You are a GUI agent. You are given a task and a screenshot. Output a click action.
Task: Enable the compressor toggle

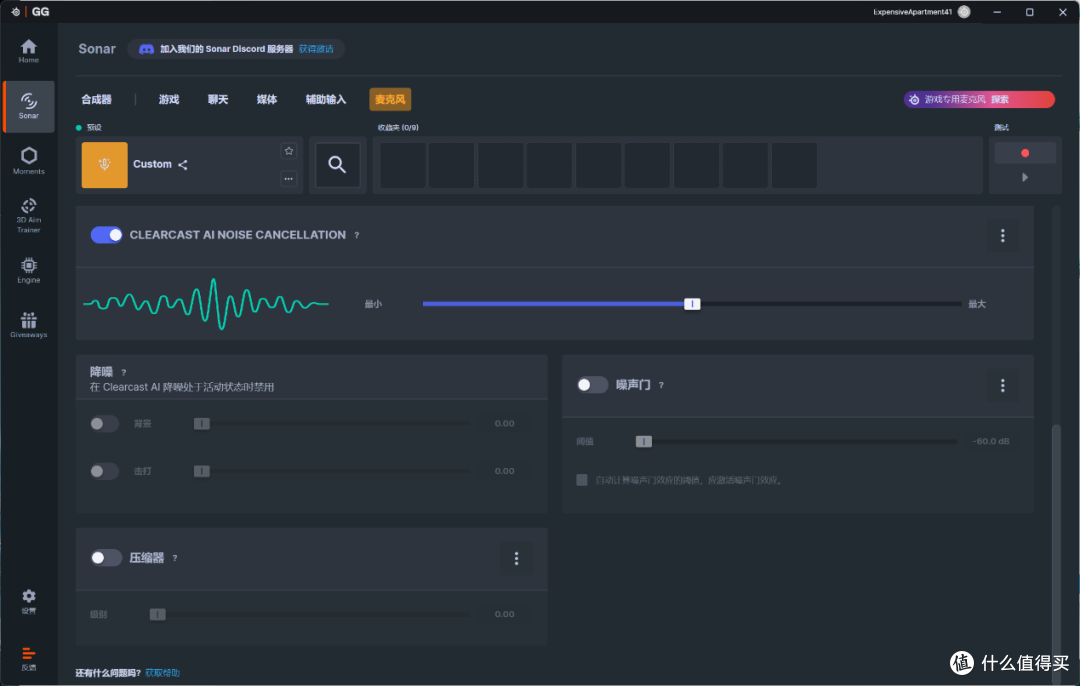click(x=106, y=557)
